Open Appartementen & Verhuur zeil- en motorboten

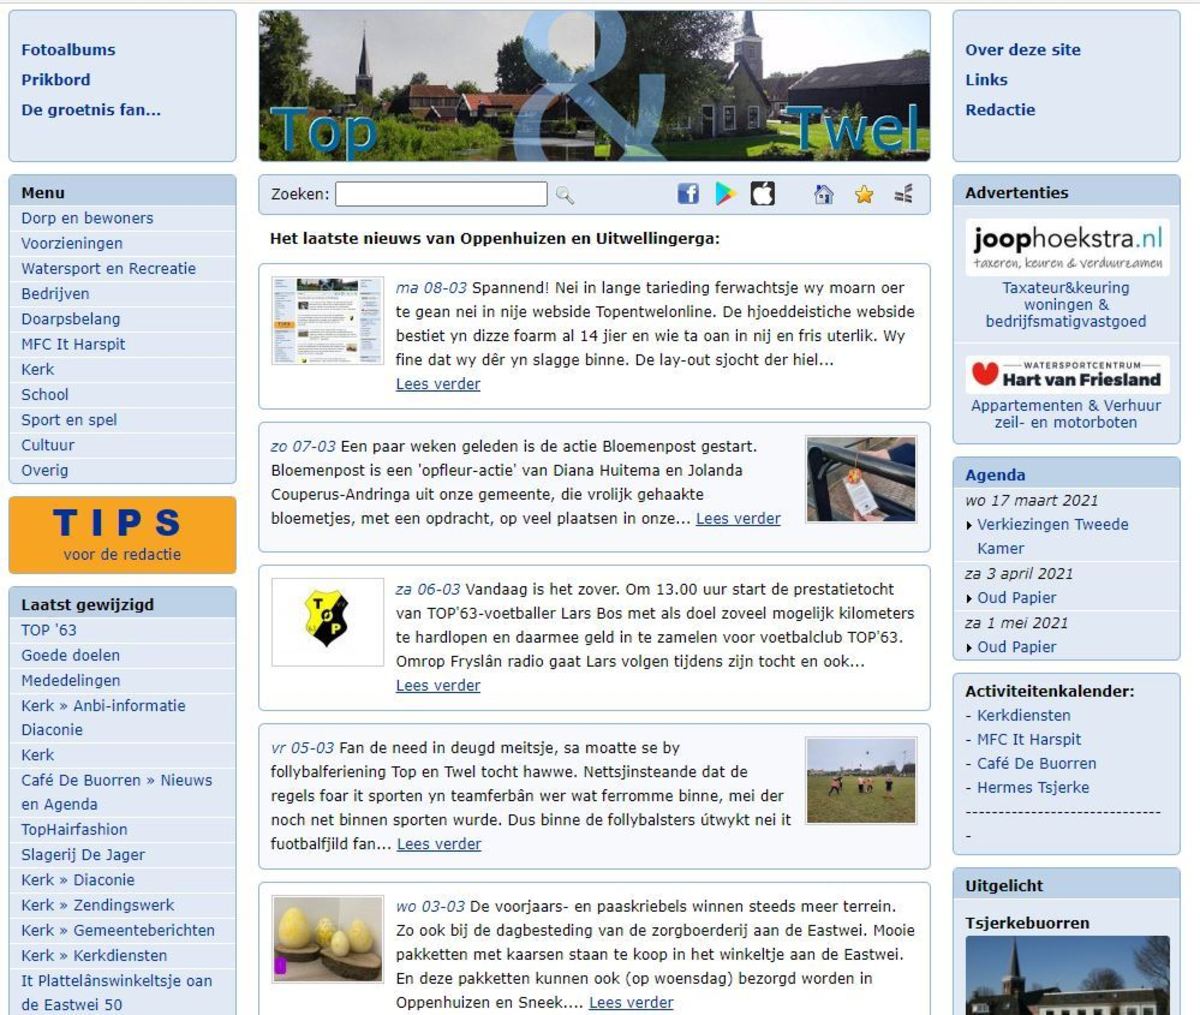click(x=1066, y=414)
